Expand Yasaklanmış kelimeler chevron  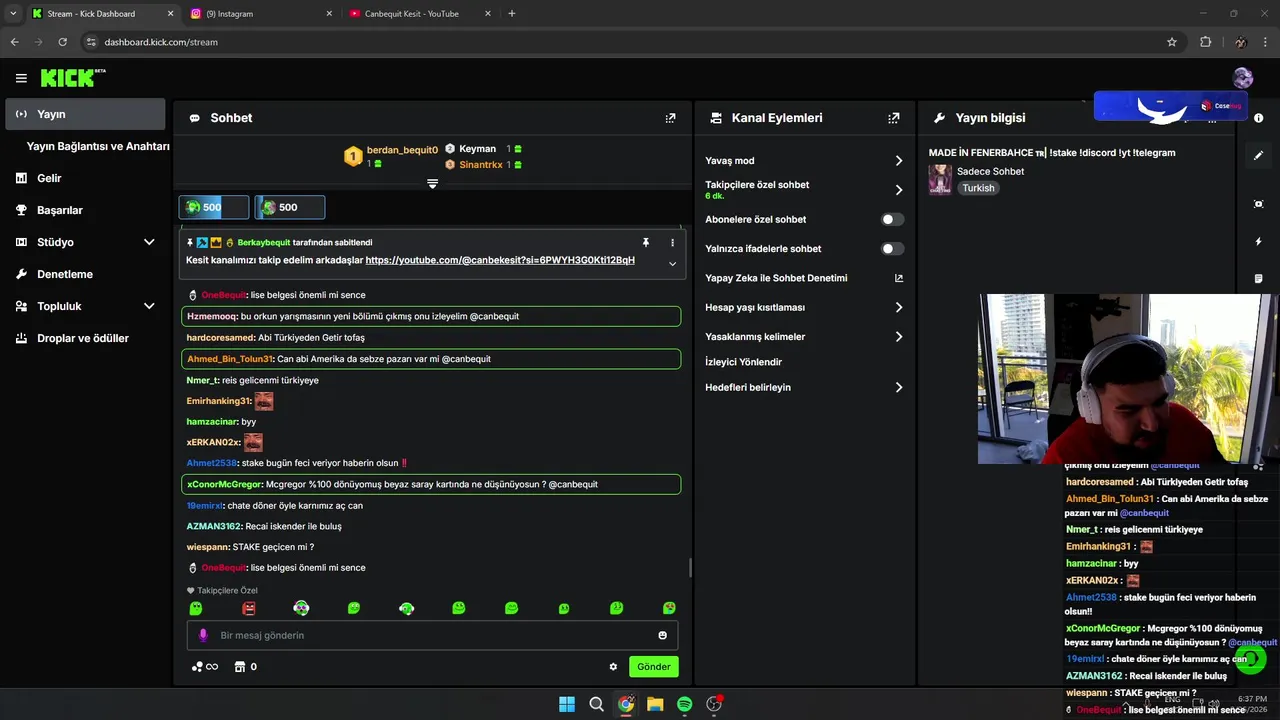(x=898, y=337)
